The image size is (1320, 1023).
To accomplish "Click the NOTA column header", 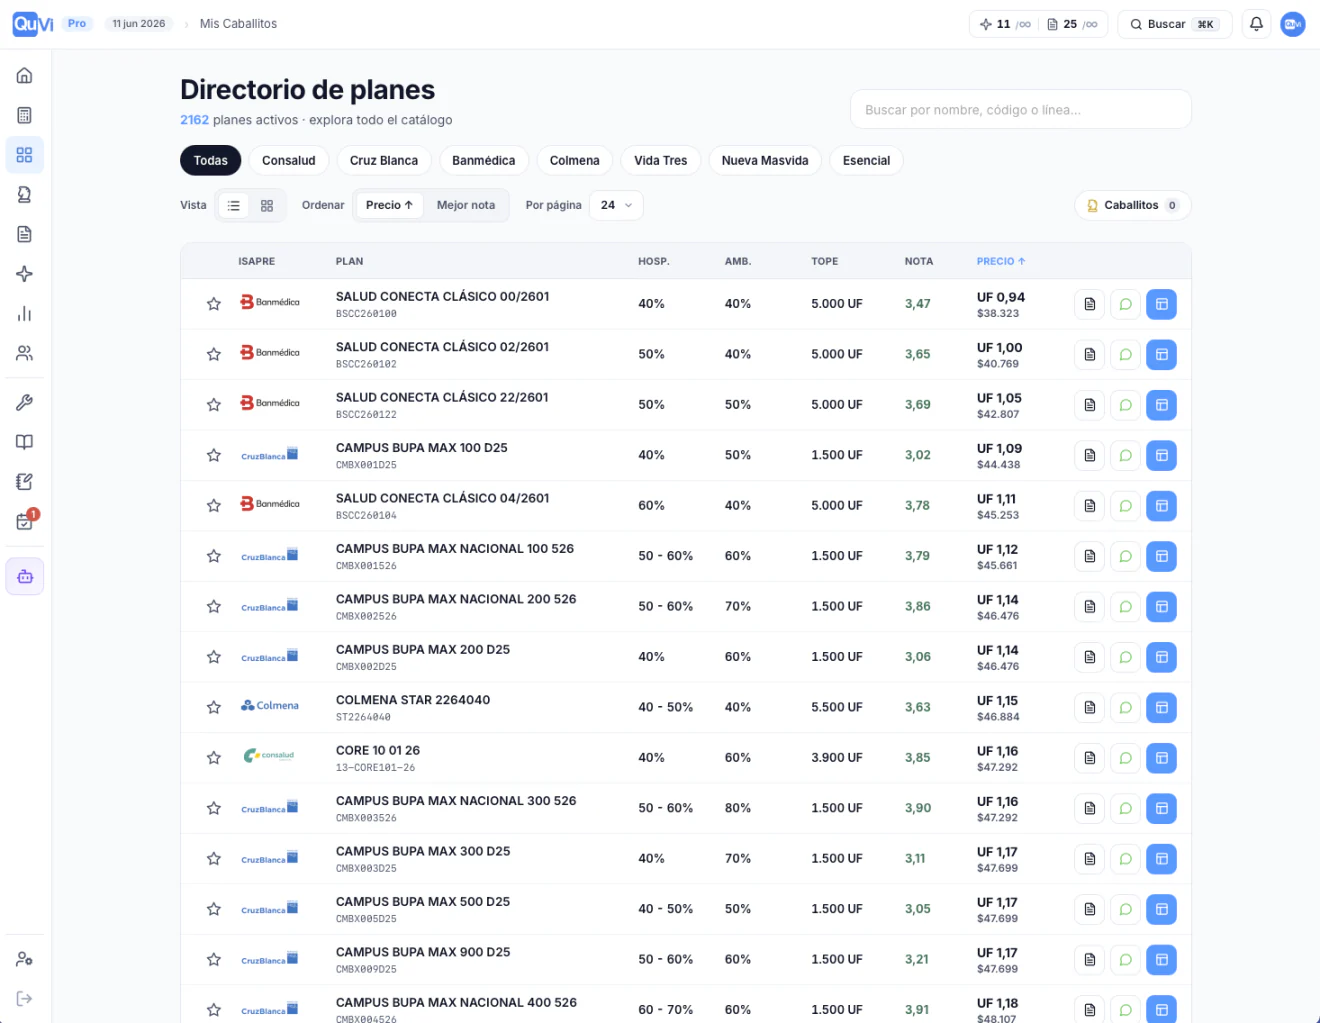I will coord(919,261).
